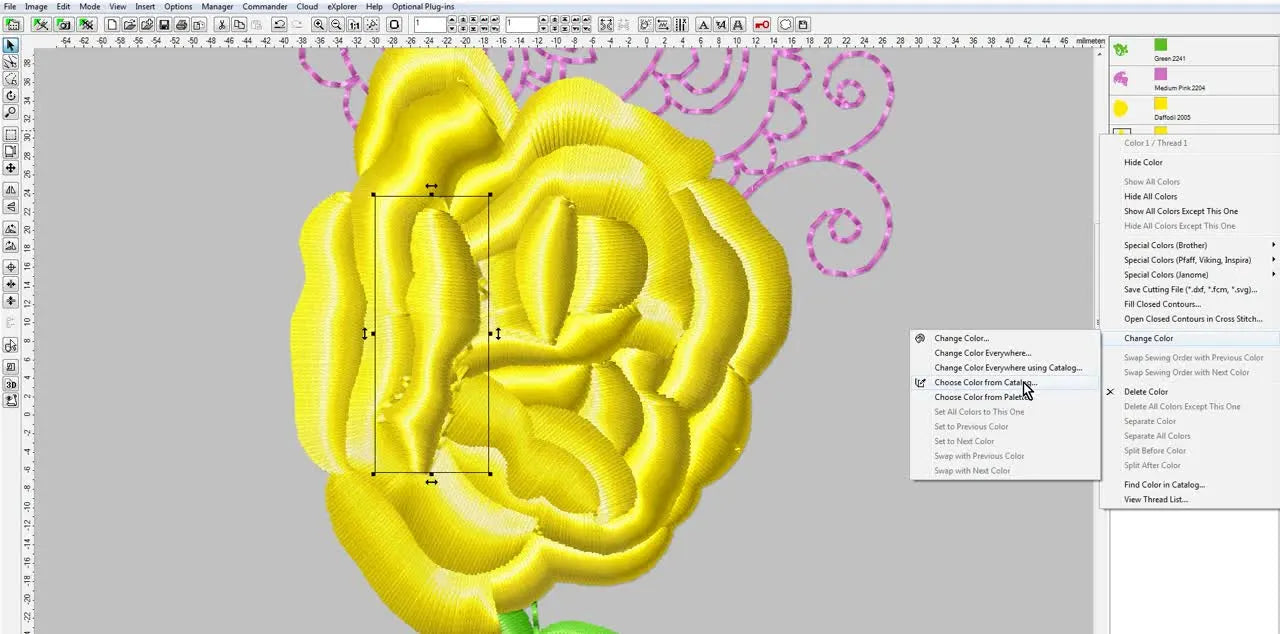
Task: Click the Undo arrow icon
Action: click(x=279, y=24)
